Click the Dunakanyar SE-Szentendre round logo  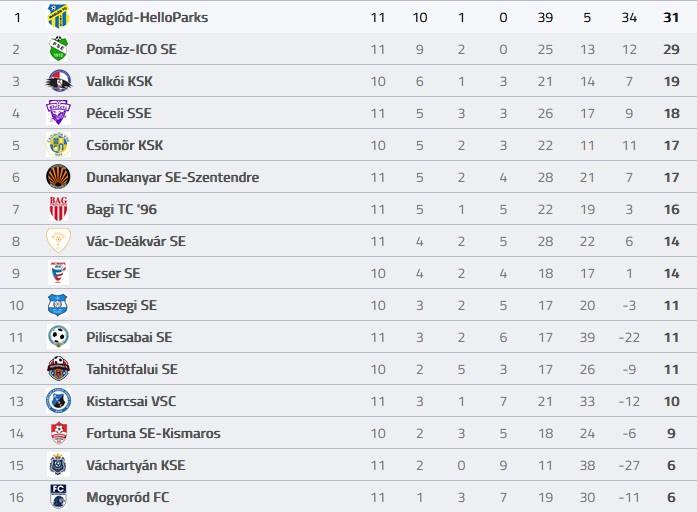(x=58, y=177)
